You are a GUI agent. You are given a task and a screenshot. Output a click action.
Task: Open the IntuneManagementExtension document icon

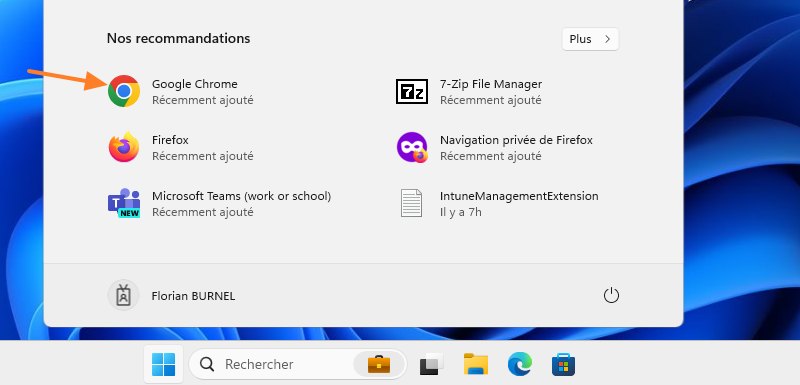click(411, 203)
